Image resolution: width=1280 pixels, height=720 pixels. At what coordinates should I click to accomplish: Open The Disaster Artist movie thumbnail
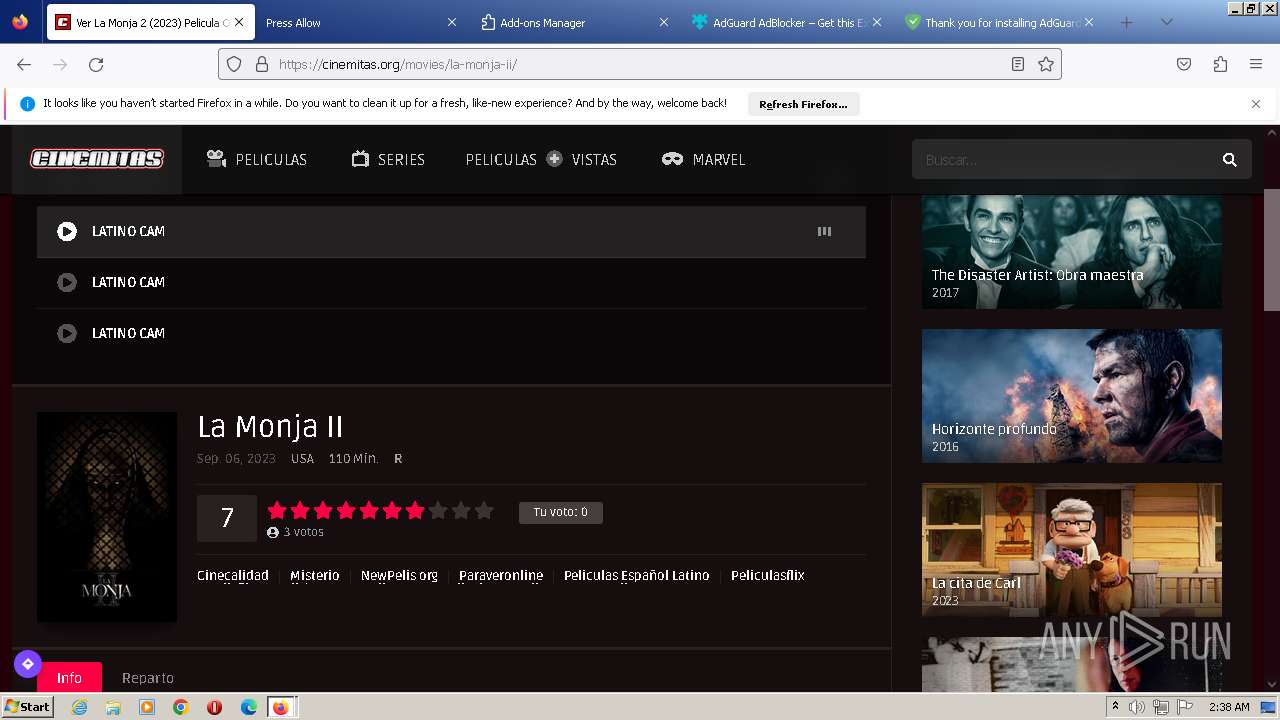click(x=1071, y=252)
